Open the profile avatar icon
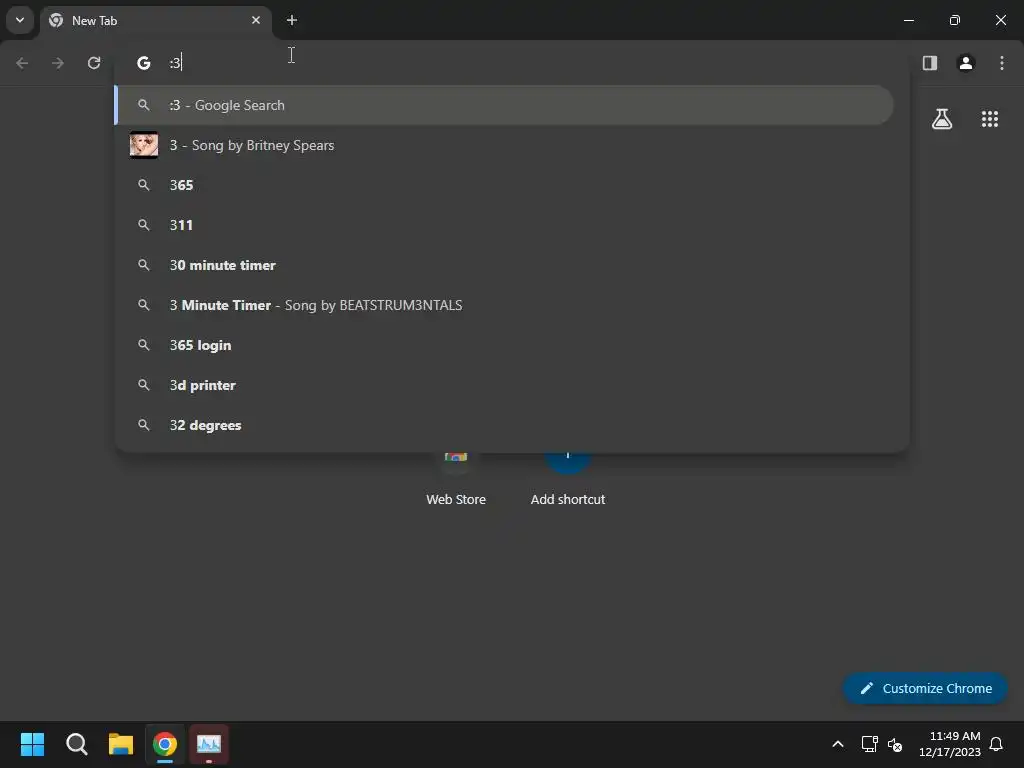Screen dimensions: 1024x768 (966, 63)
